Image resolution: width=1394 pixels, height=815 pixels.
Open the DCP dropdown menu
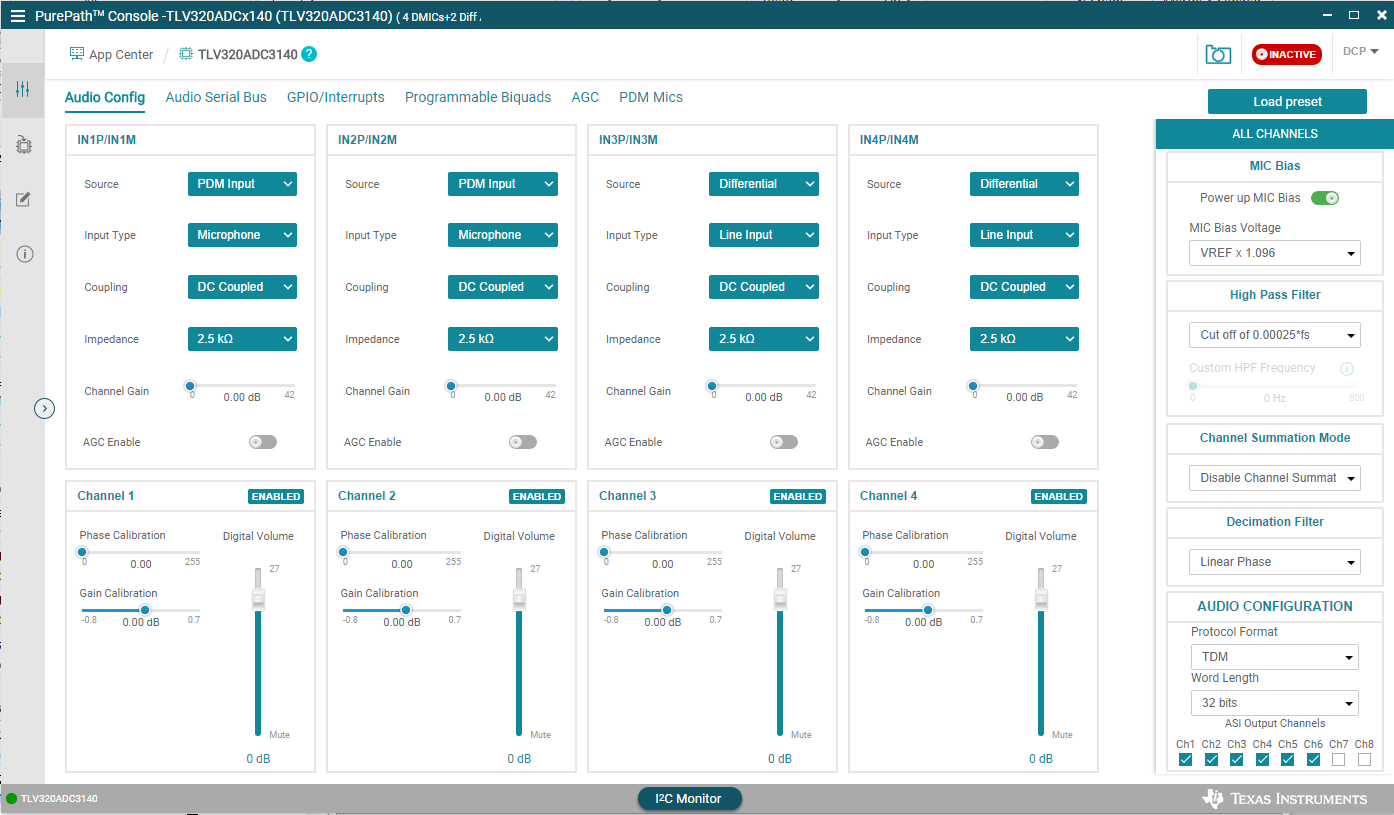tap(1360, 52)
